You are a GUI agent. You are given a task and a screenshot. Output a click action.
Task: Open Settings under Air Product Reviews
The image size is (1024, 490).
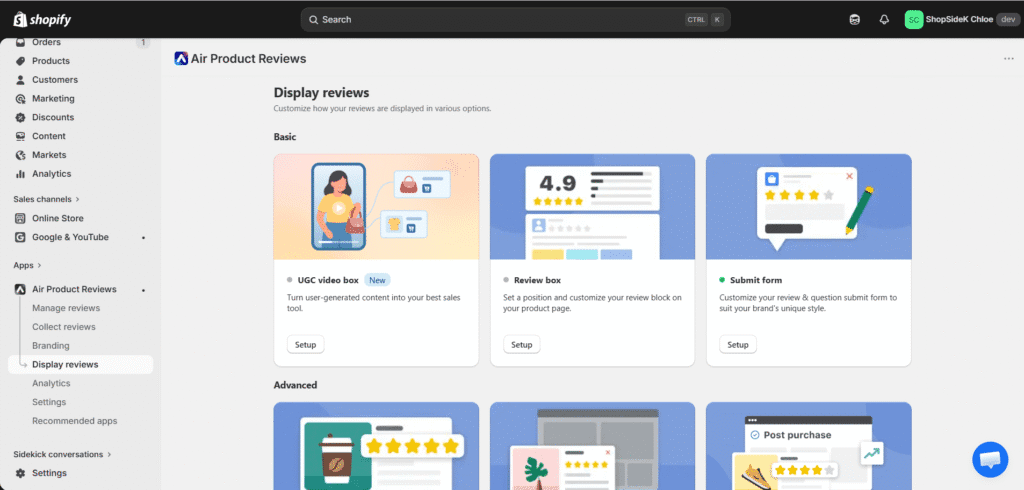(49, 402)
